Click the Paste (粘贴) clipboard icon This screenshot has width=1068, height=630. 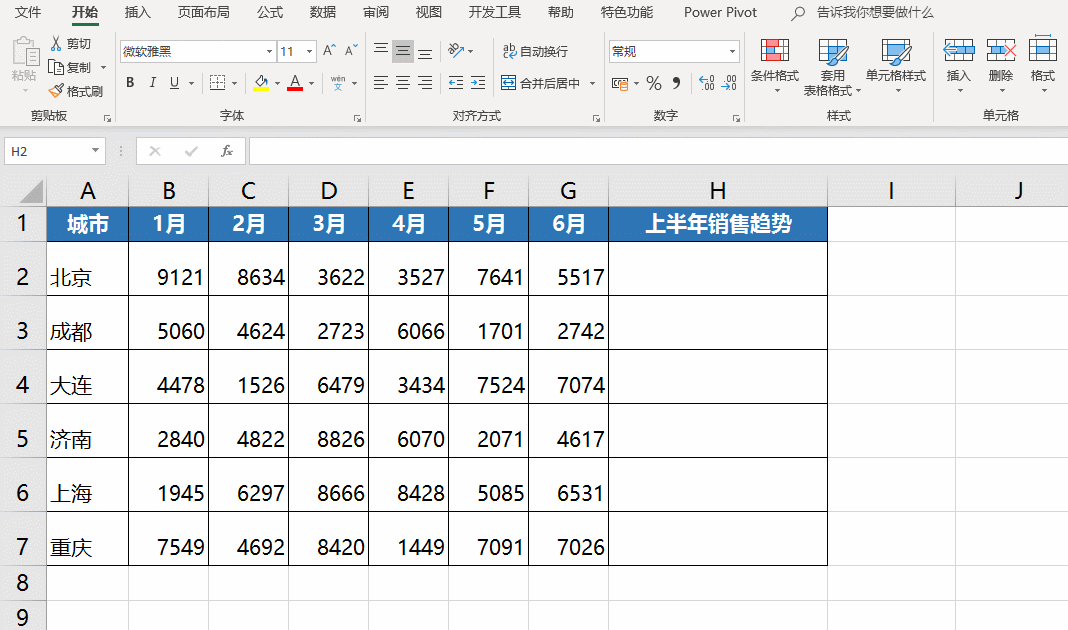(x=25, y=52)
